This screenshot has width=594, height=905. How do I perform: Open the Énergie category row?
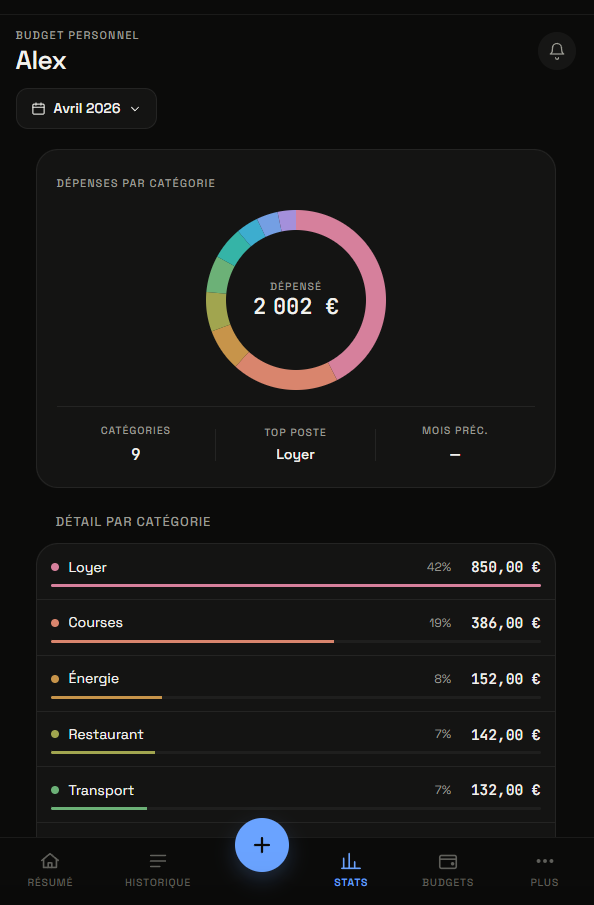[x=296, y=683]
